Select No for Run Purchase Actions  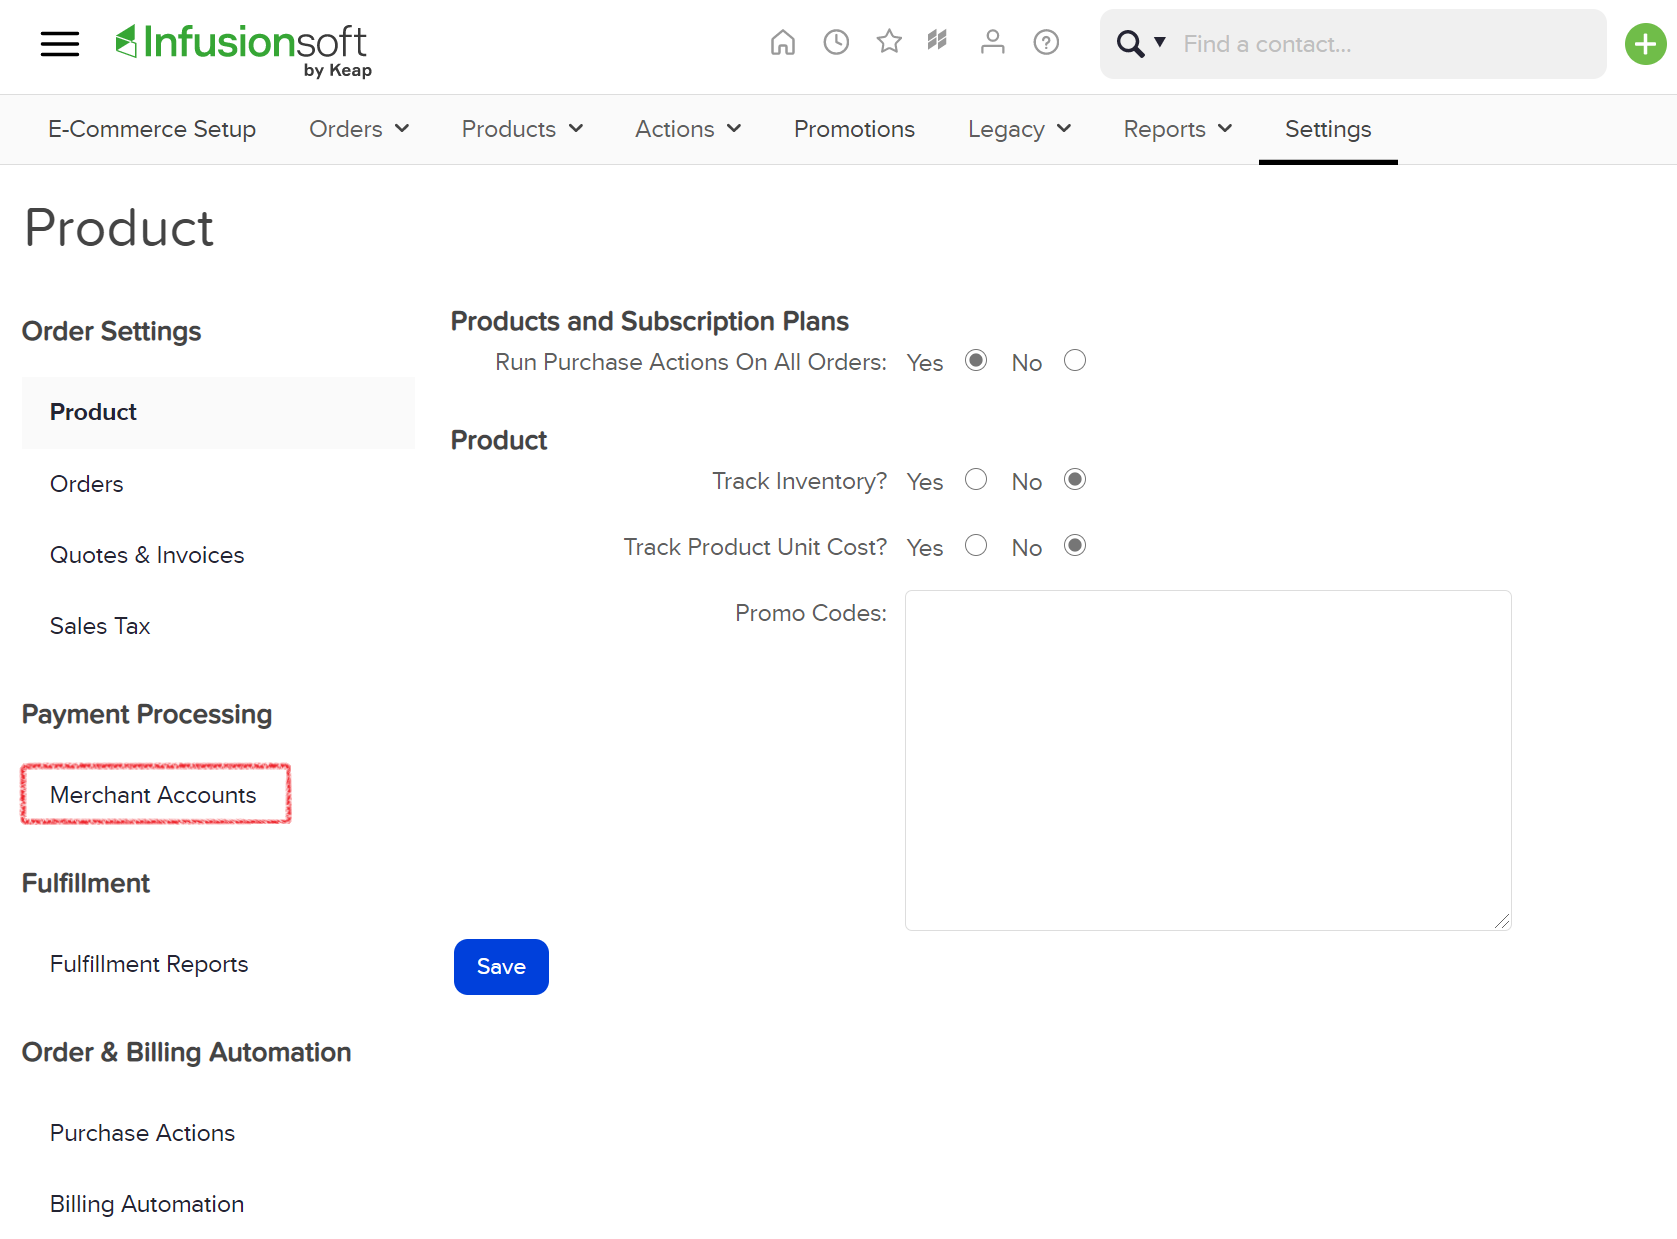(x=1075, y=360)
